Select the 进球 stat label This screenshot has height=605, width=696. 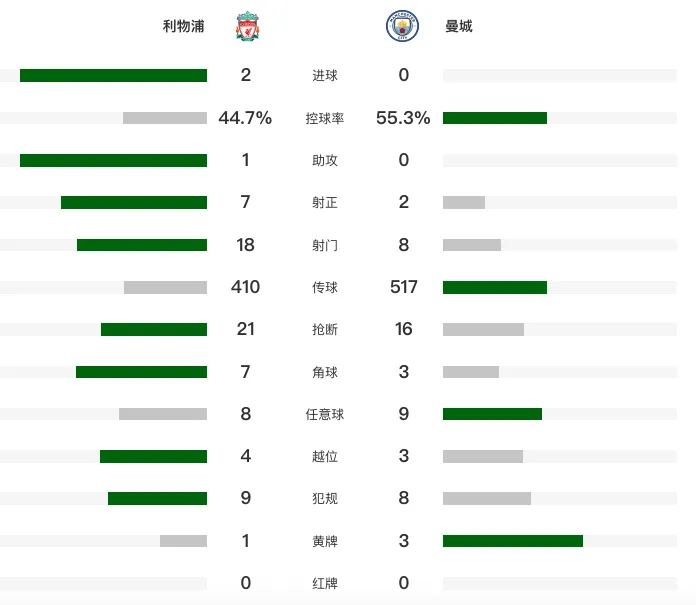(324, 75)
